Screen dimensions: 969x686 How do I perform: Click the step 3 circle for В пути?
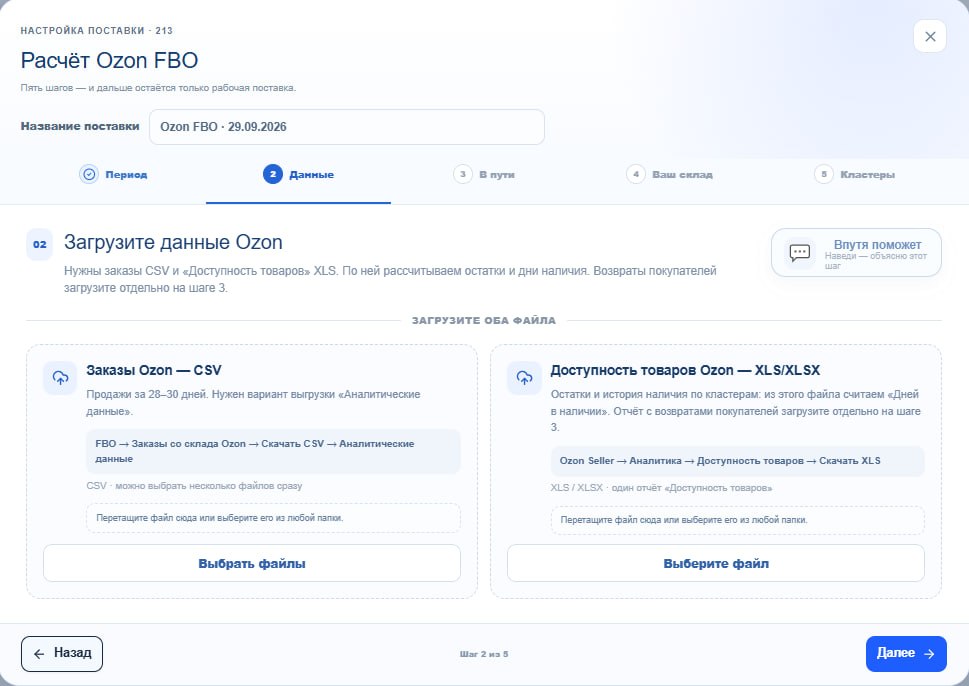pos(463,174)
